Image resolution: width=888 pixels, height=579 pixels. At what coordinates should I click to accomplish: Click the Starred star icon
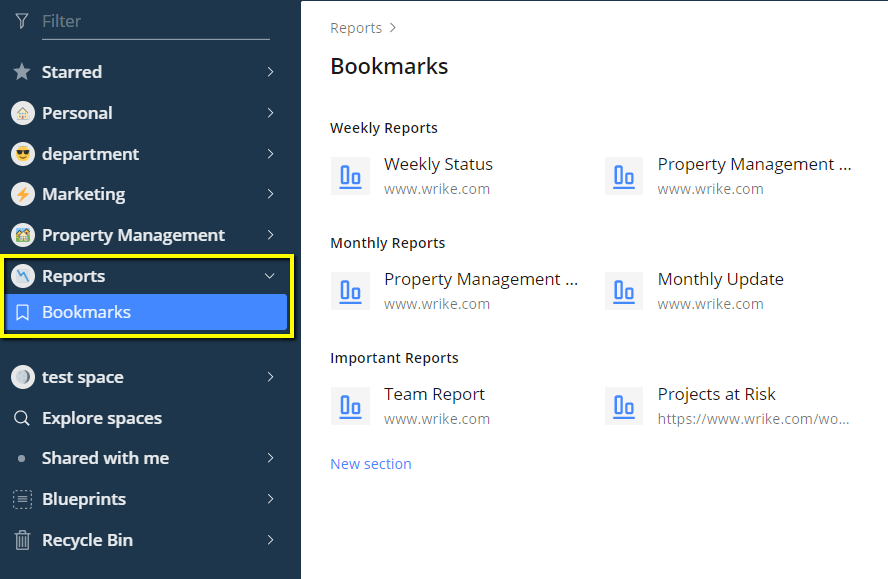click(x=22, y=72)
